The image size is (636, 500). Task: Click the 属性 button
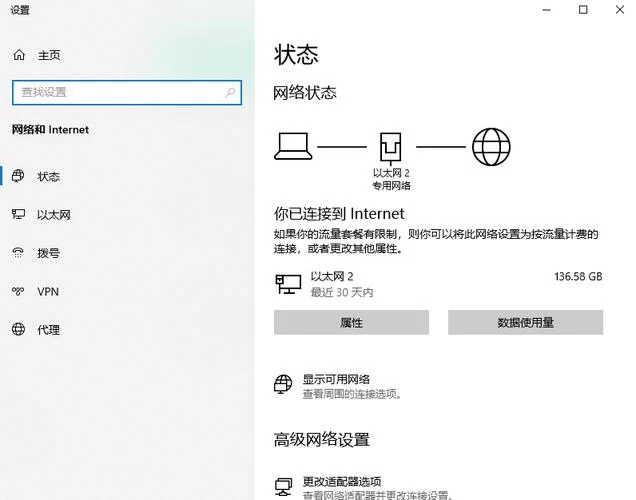(x=351, y=322)
